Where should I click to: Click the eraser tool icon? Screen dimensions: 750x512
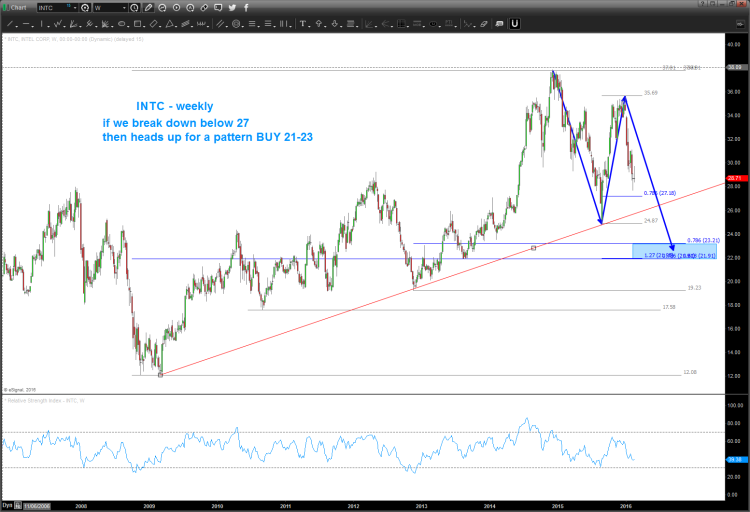point(483,23)
